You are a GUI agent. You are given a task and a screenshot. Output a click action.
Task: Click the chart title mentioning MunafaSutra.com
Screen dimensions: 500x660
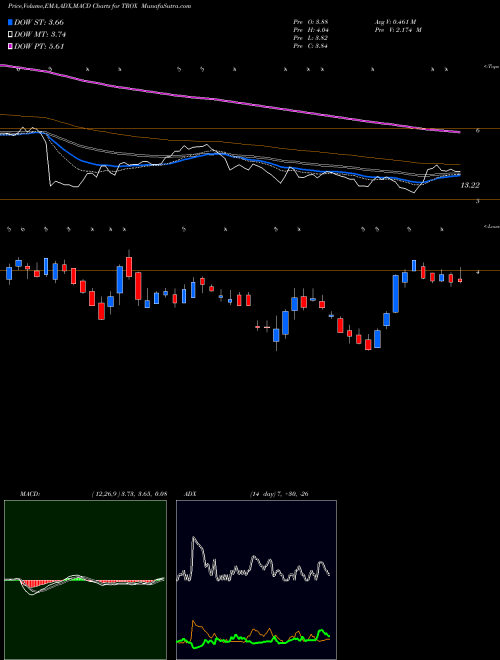coord(99,6)
